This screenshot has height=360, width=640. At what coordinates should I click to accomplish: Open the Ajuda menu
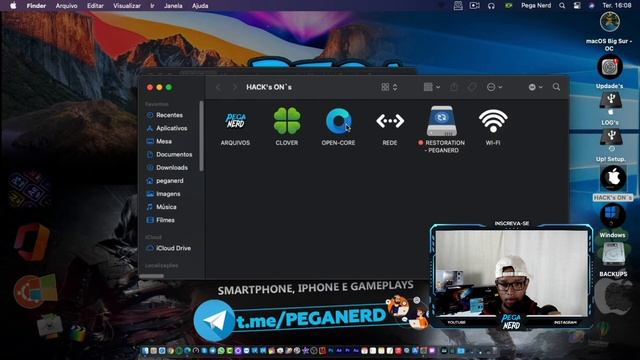coord(200,6)
